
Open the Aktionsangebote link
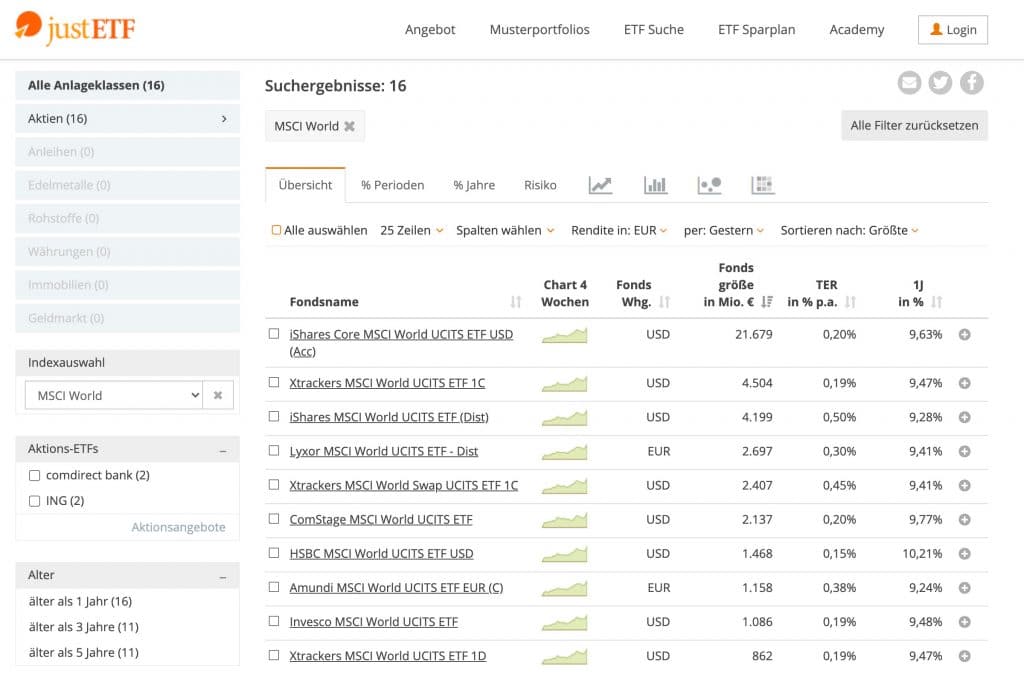[178, 527]
